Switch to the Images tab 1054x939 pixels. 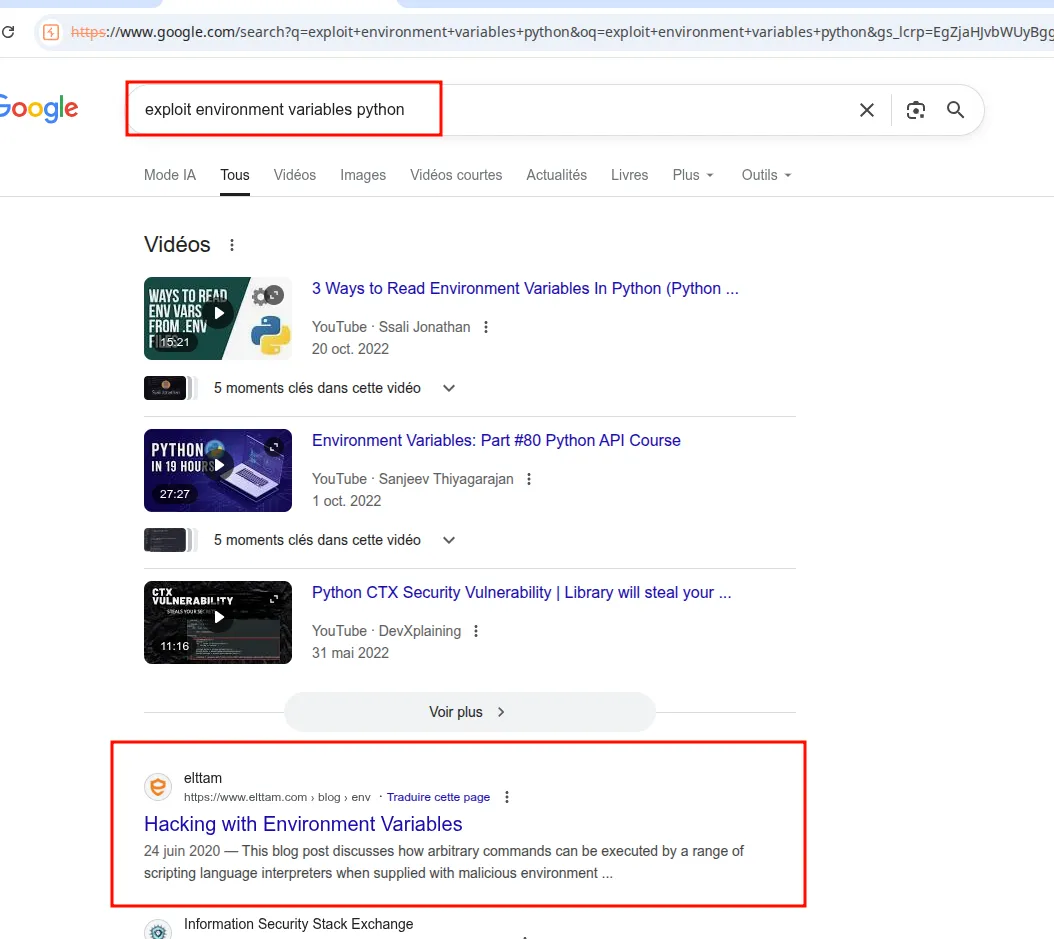pyautogui.click(x=362, y=175)
